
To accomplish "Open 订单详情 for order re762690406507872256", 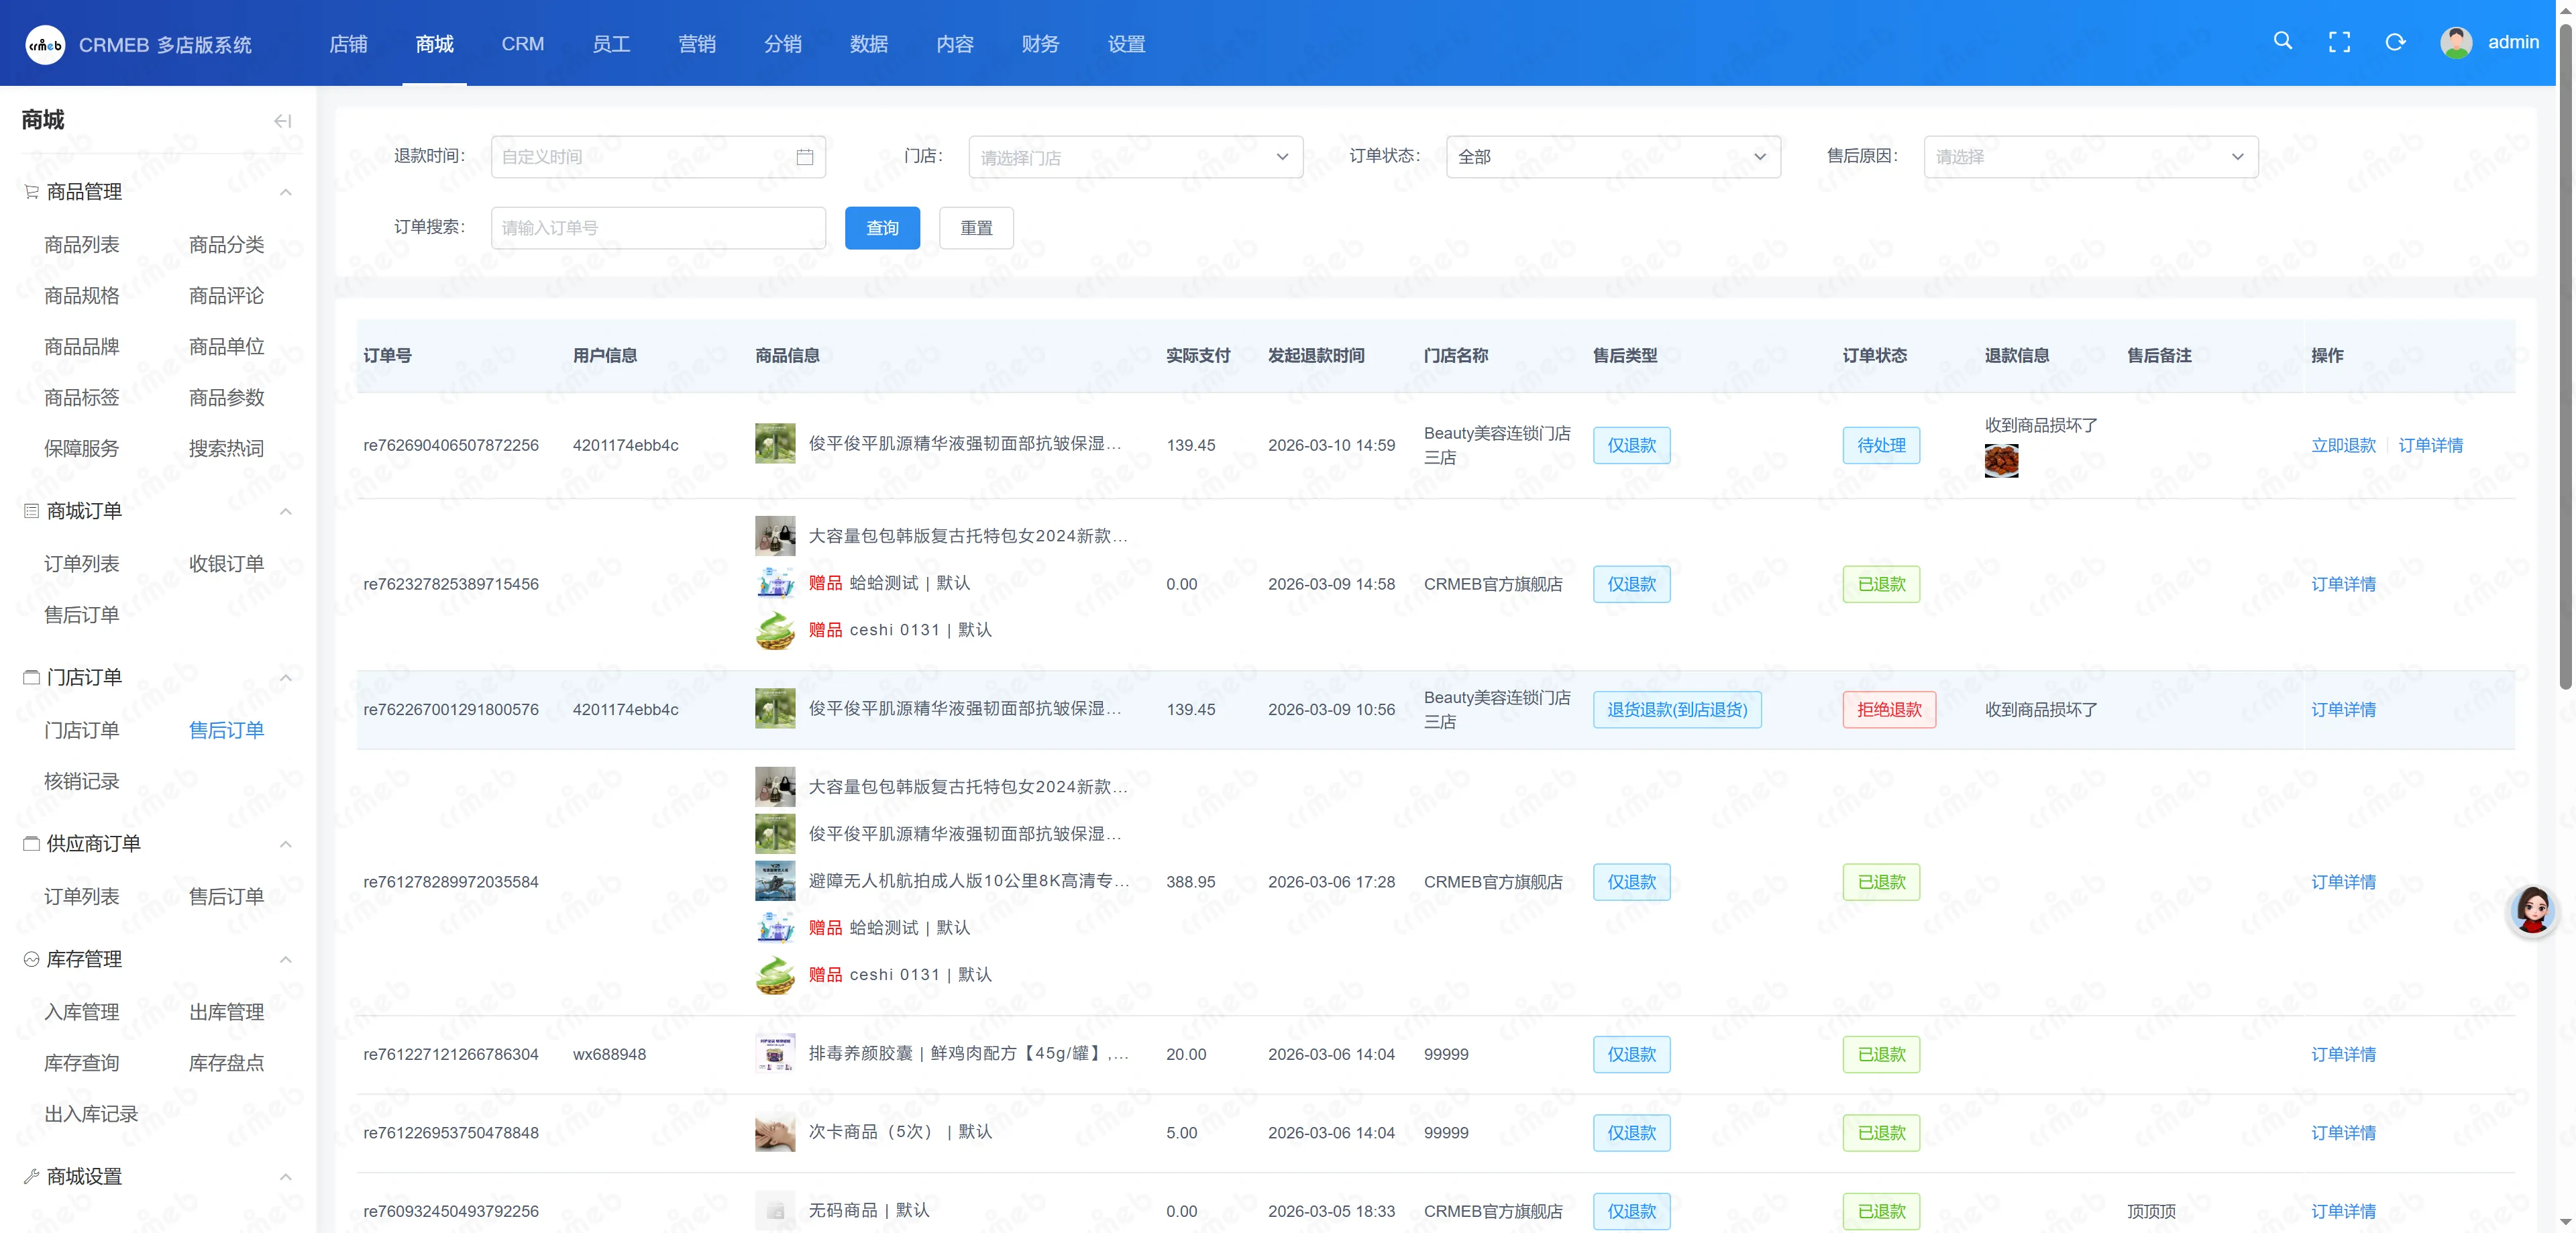I will (2430, 445).
